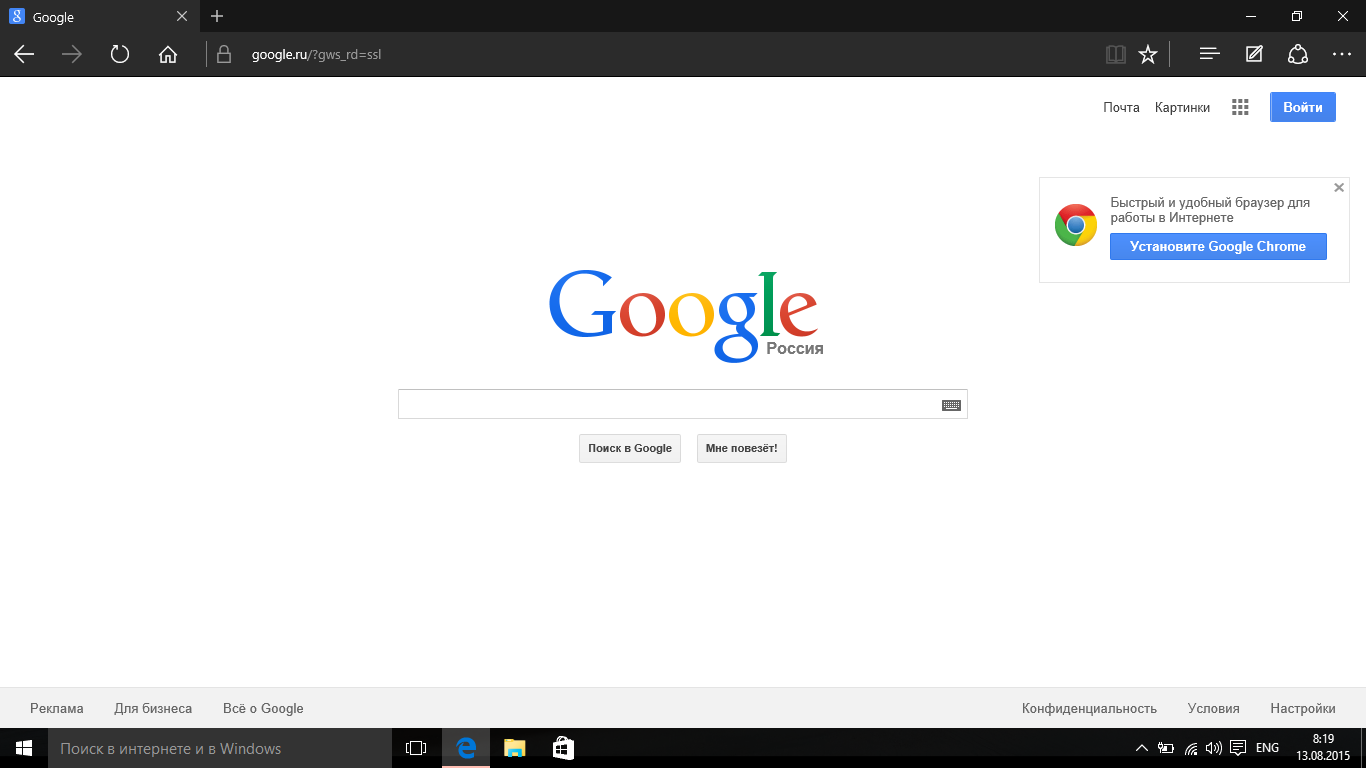Click the Windows taskbar search field
This screenshot has height=768, width=1366.
(220, 748)
